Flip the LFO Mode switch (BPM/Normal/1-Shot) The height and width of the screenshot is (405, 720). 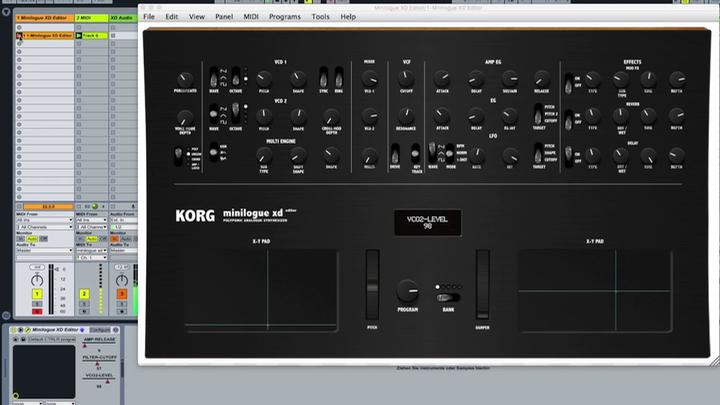pyautogui.click(x=450, y=152)
